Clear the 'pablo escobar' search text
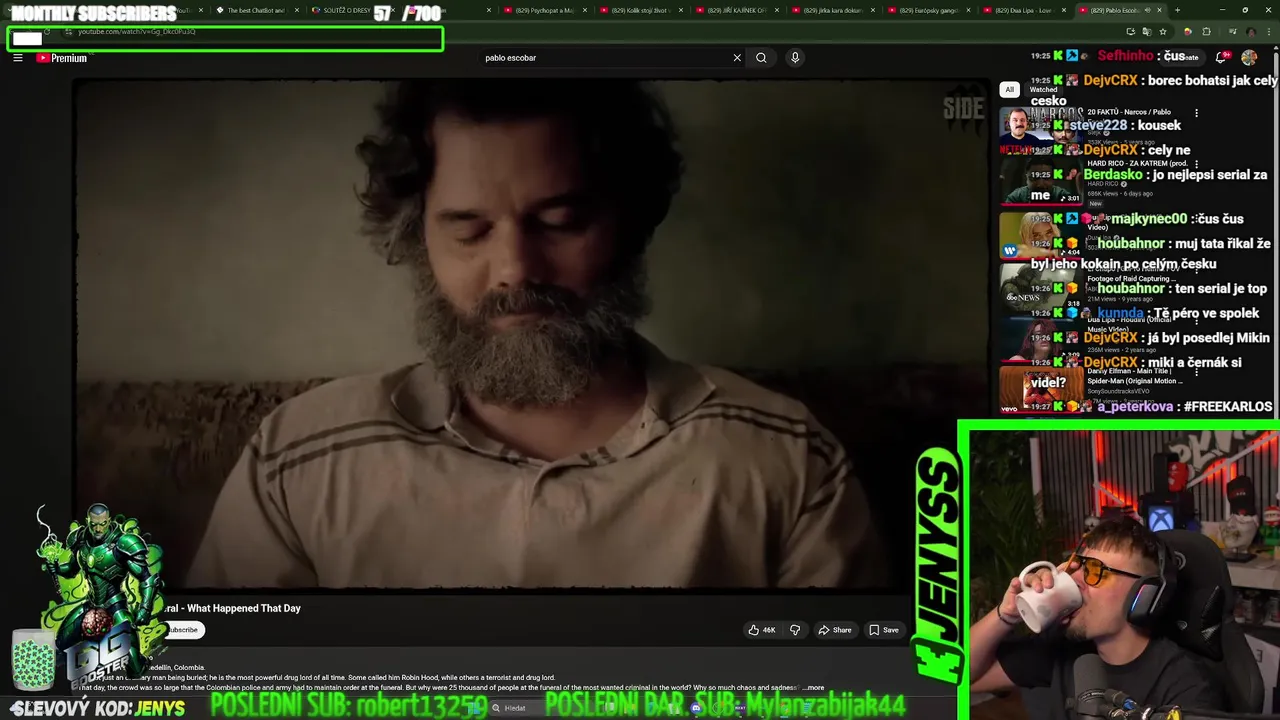This screenshot has height=720, width=1280. [x=737, y=58]
